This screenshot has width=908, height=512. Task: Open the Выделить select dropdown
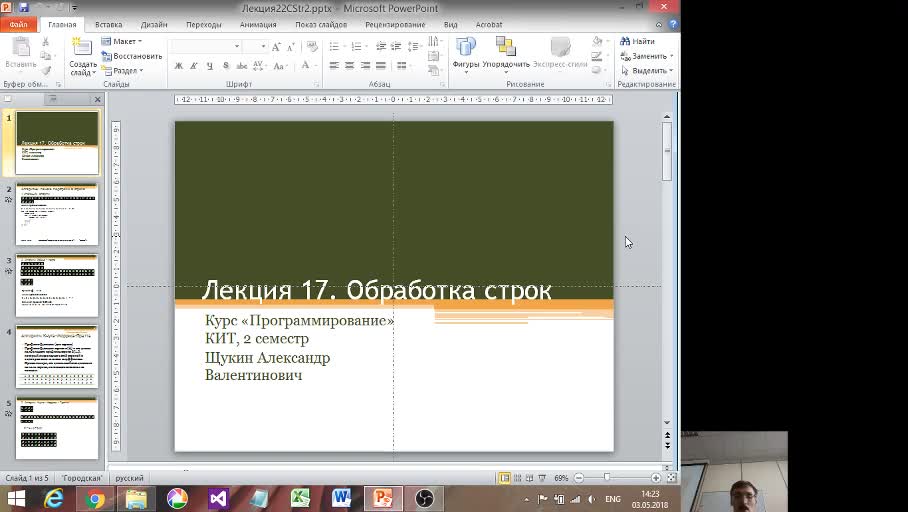(647, 71)
